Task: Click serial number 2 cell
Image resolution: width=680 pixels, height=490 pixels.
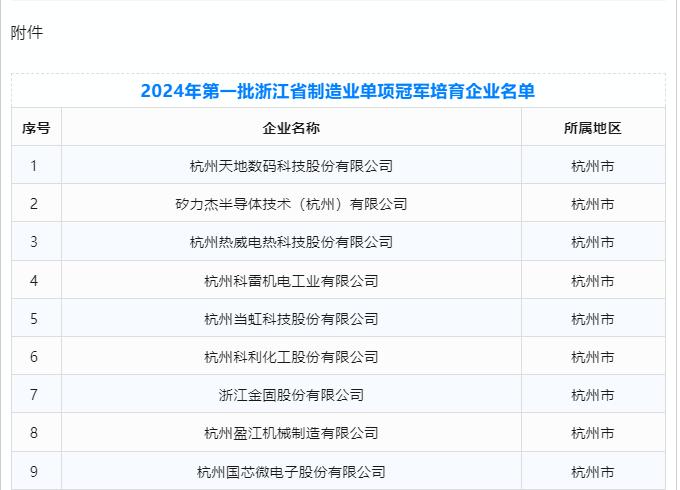Action: [34, 204]
